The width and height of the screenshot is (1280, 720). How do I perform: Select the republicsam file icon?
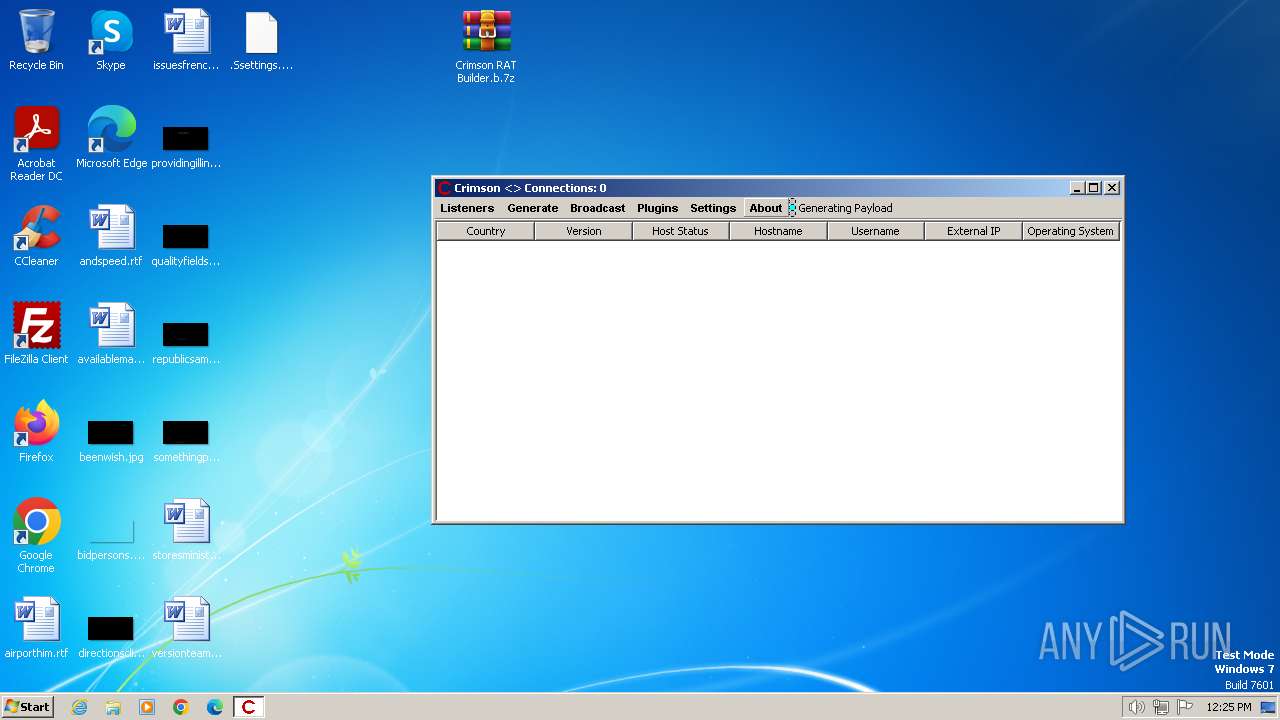pyautogui.click(x=186, y=342)
